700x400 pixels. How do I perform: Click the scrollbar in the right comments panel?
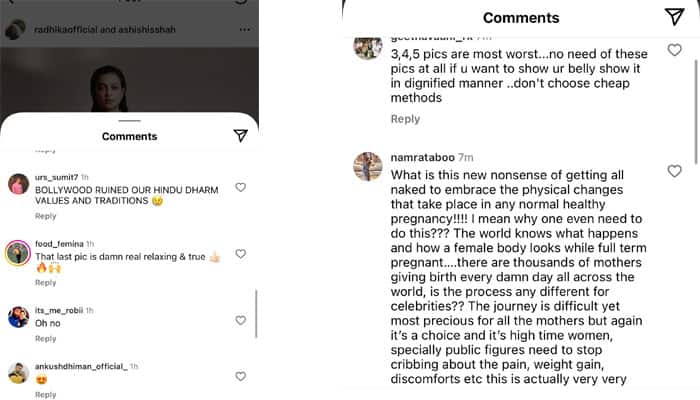point(696,120)
